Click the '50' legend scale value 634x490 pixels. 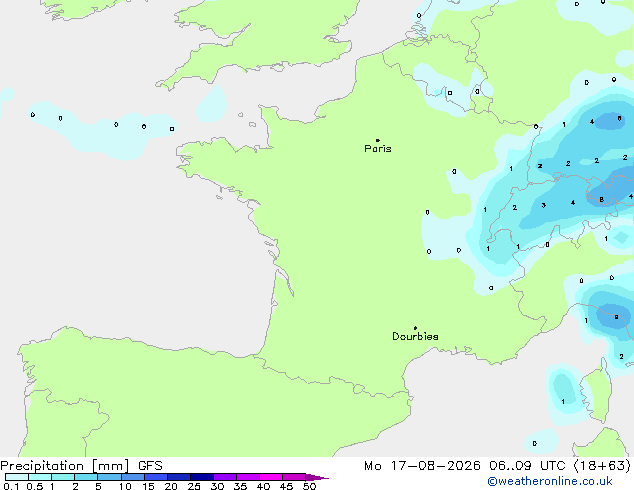point(309,486)
